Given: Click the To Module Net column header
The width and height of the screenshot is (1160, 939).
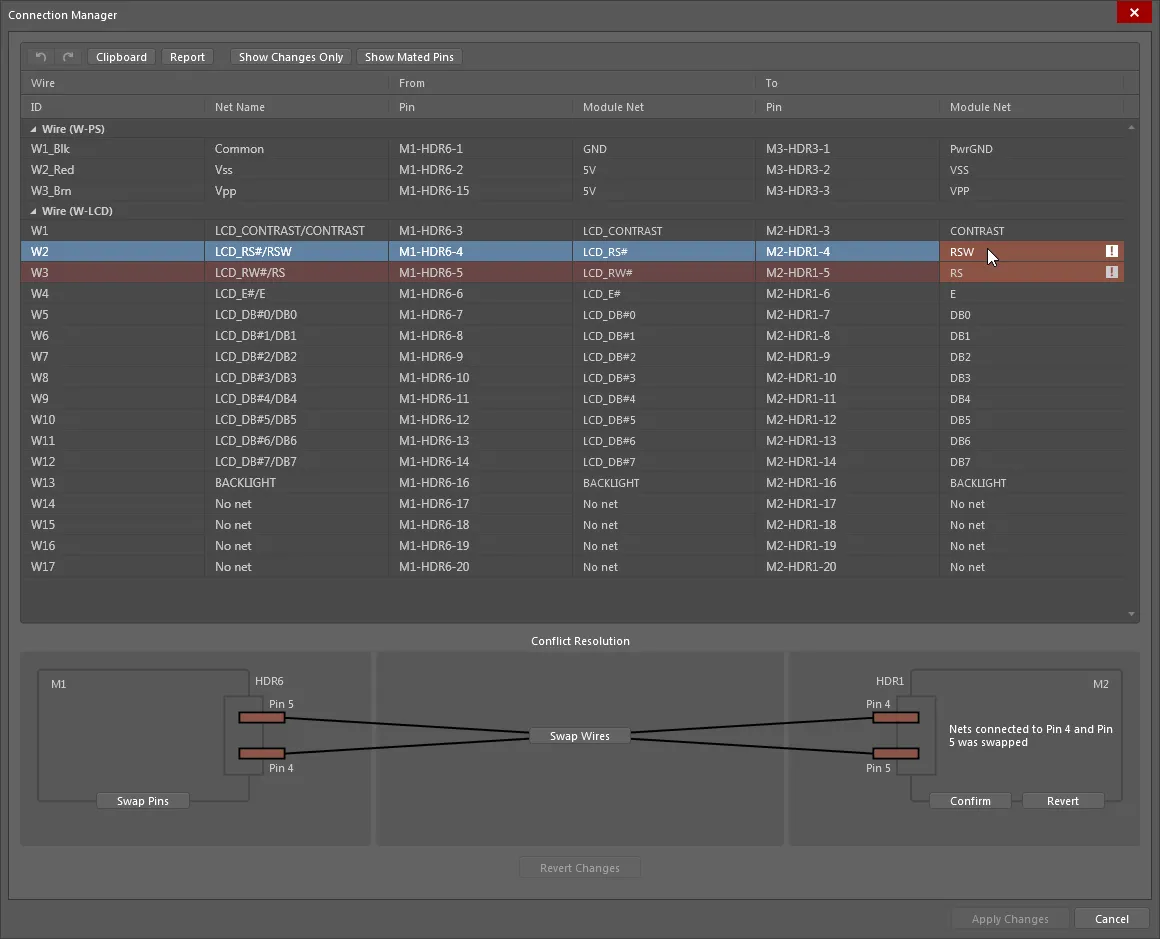Looking at the screenshot, I should (1031, 107).
